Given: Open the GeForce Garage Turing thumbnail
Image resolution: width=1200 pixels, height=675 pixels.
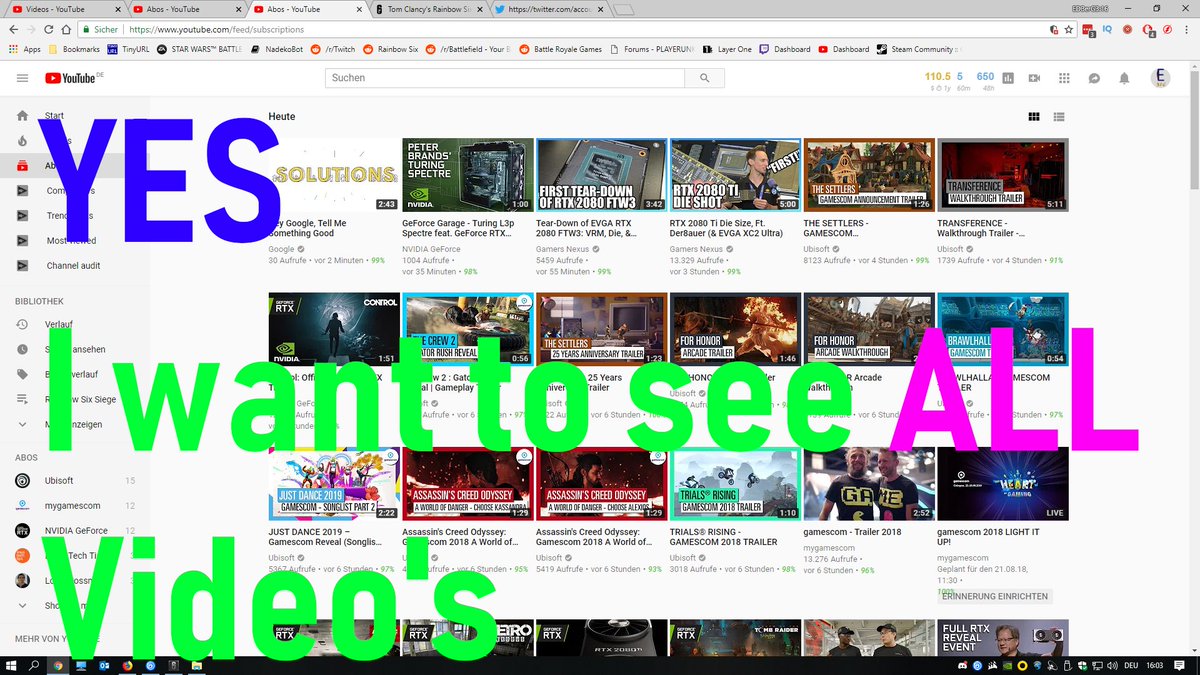Looking at the screenshot, I should coord(467,175).
